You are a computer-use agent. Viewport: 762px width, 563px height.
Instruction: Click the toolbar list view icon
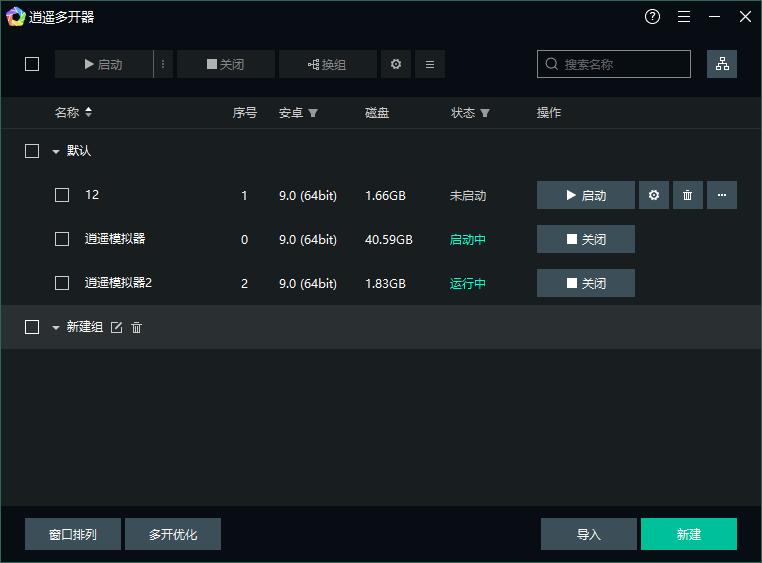[430, 64]
